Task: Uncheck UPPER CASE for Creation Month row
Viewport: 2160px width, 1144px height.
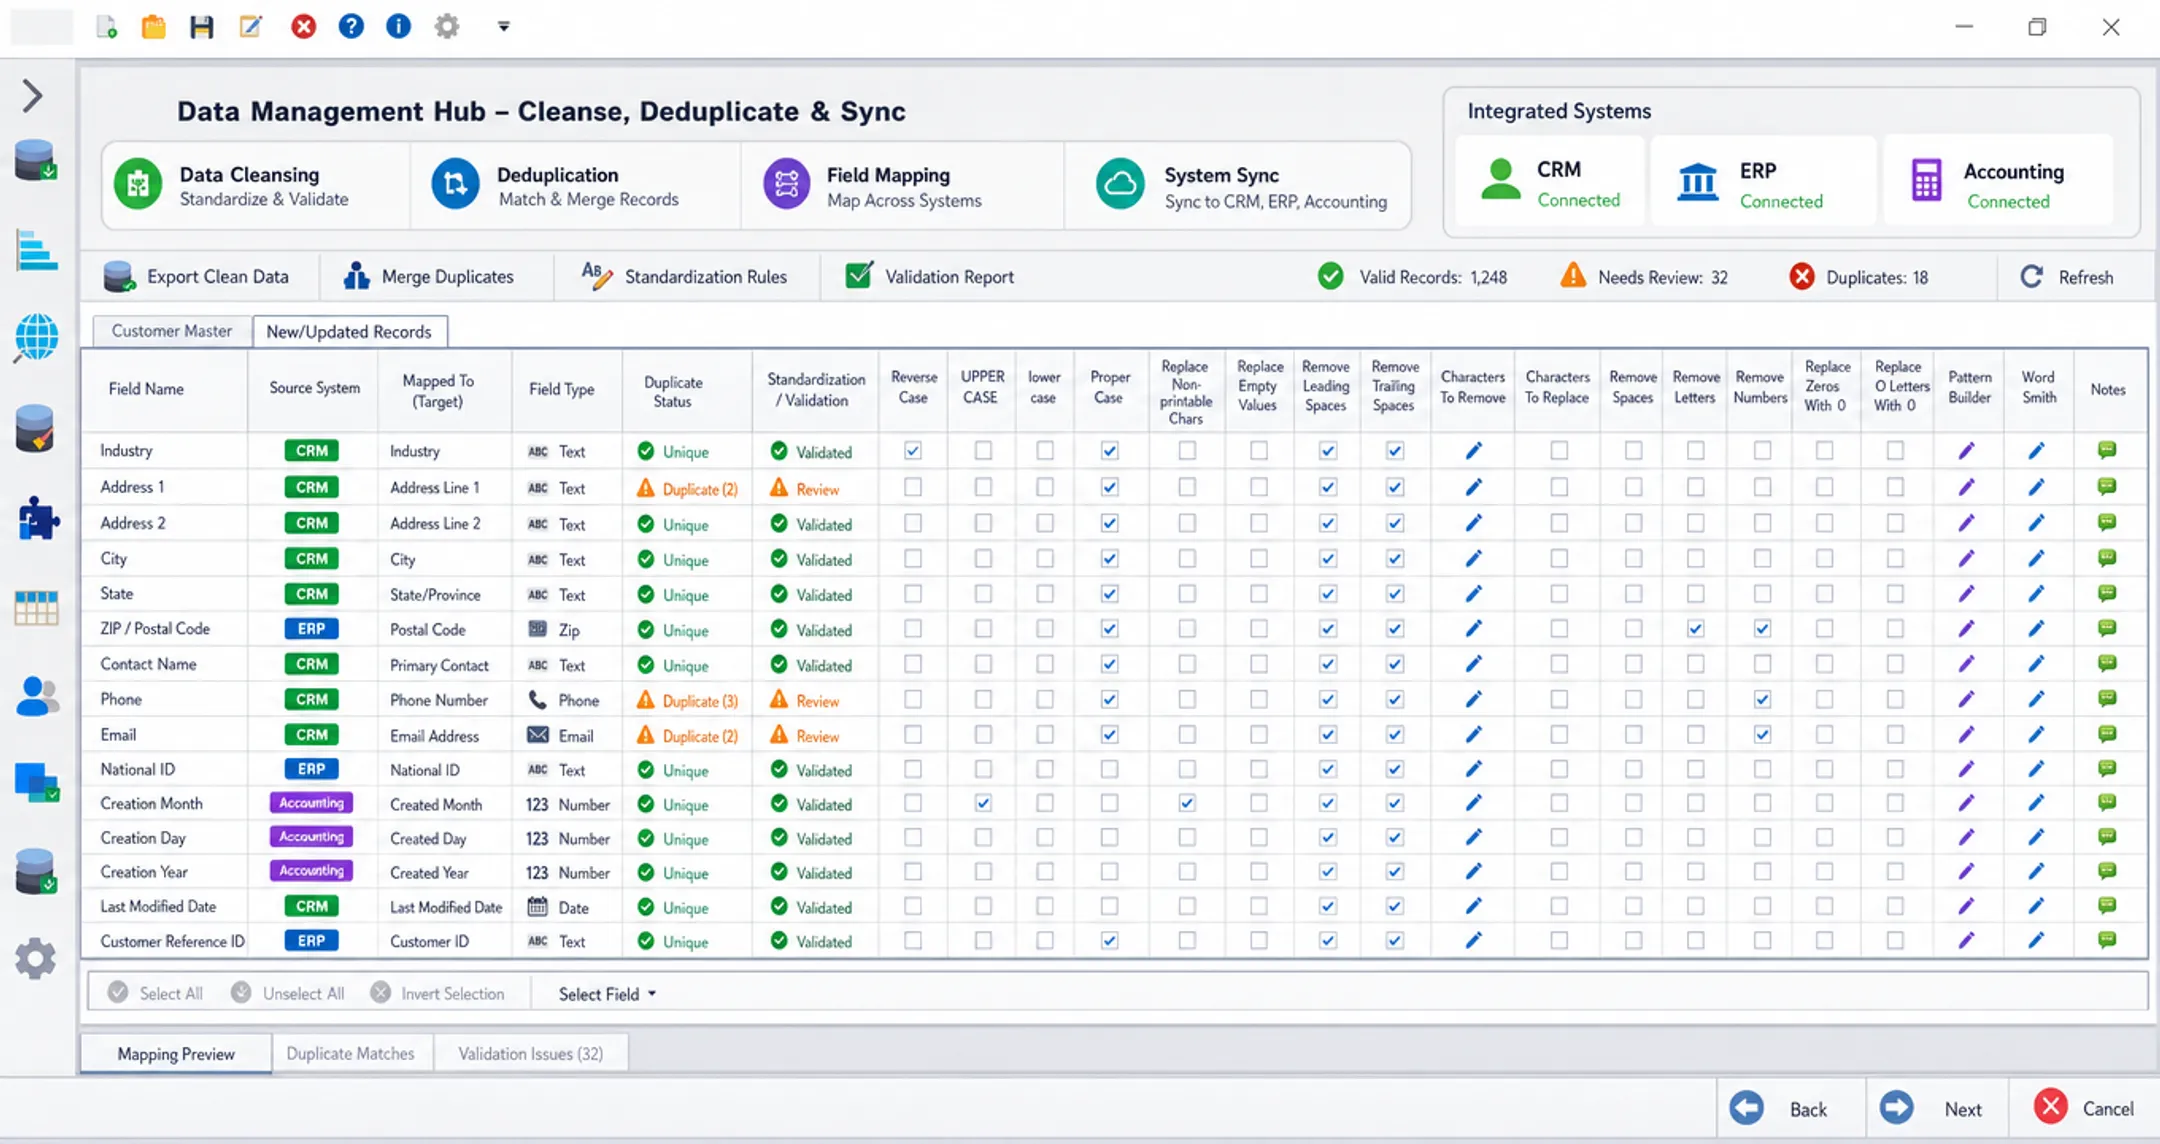Action: pyautogui.click(x=983, y=803)
